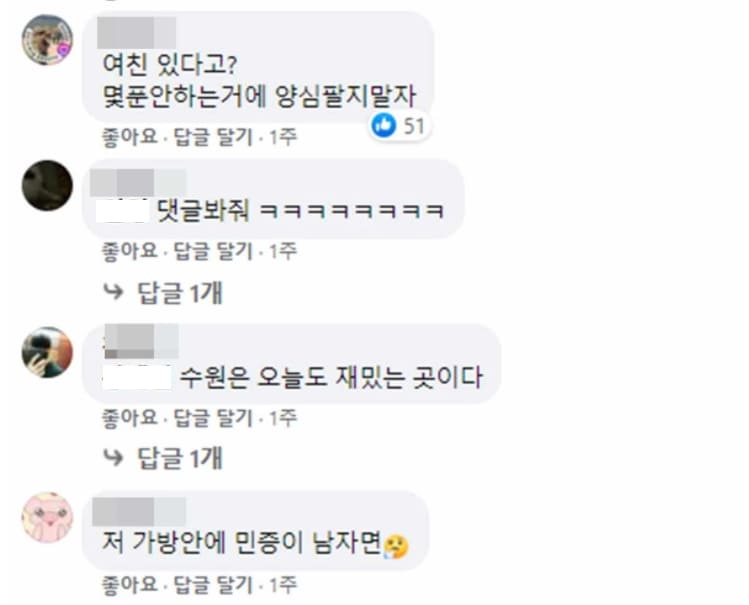Open the 1주 timestamp of the first comment
Screen dimensions: 749x605
(x=283, y=137)
